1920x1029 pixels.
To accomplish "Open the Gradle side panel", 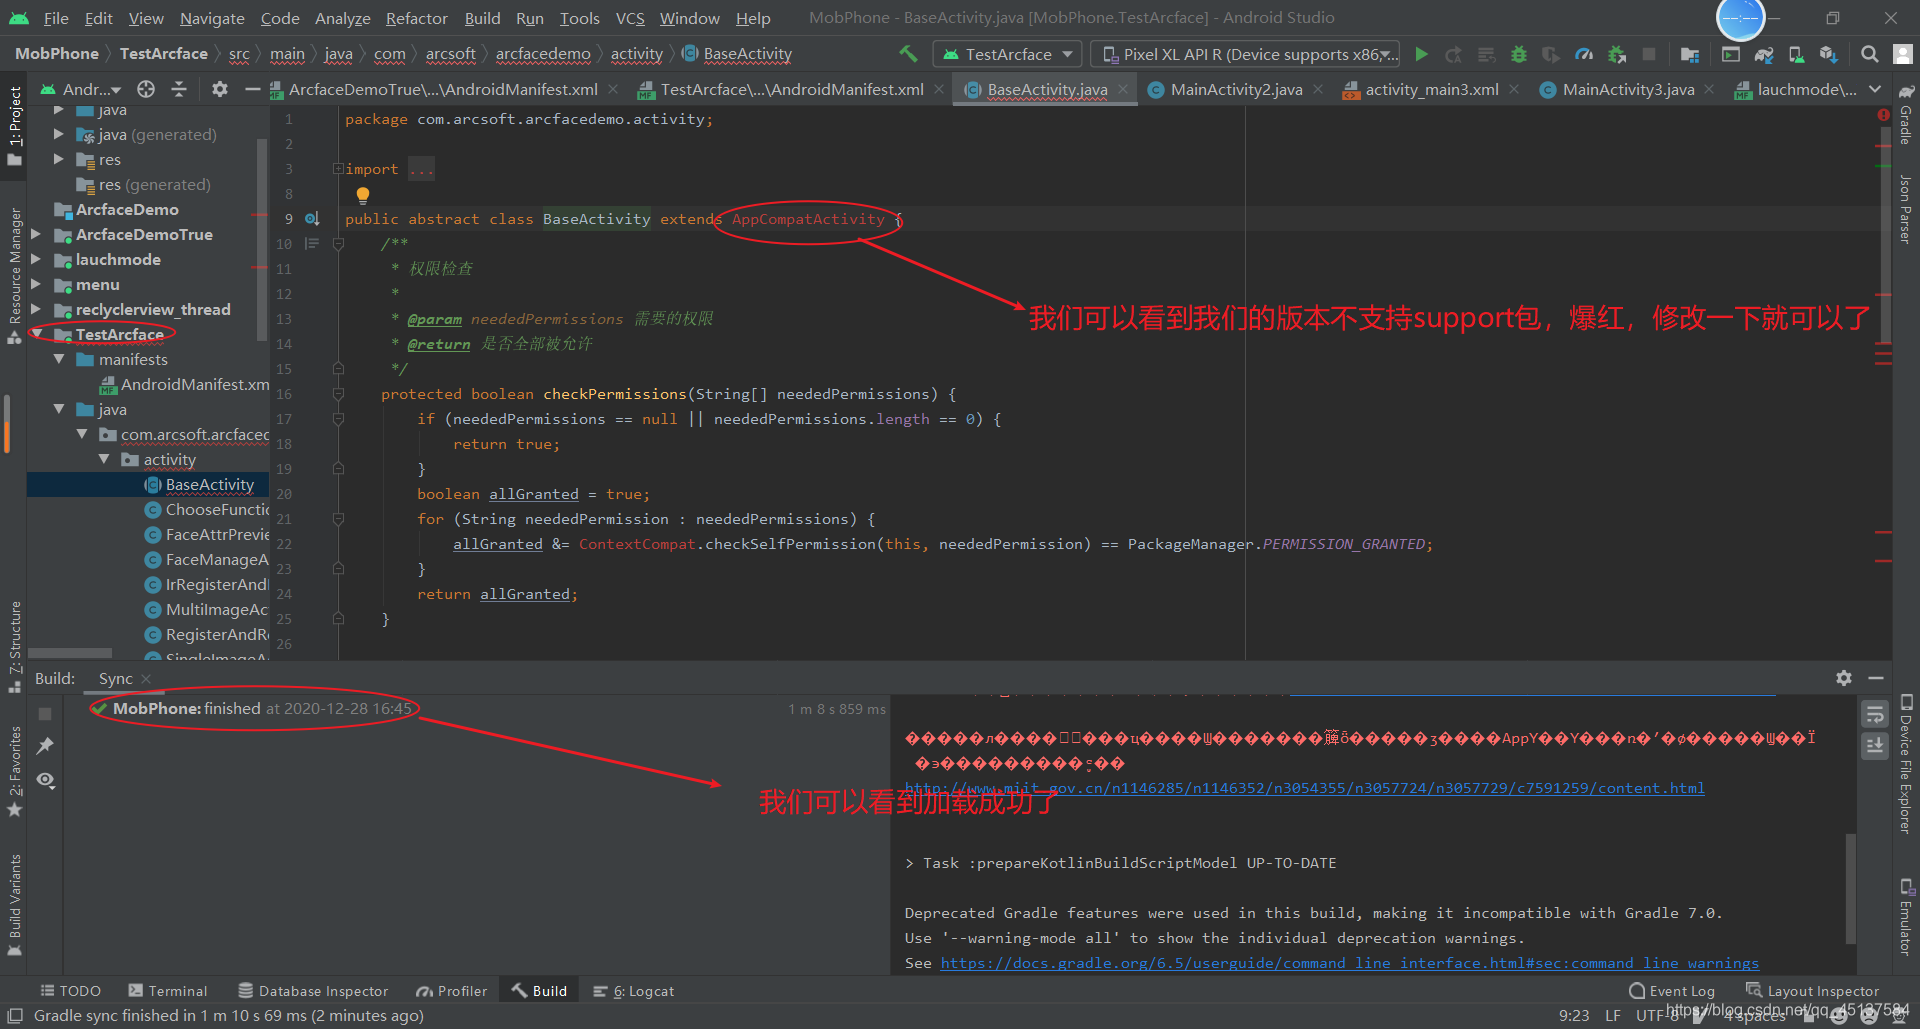I will click(x=1906, y=113).
